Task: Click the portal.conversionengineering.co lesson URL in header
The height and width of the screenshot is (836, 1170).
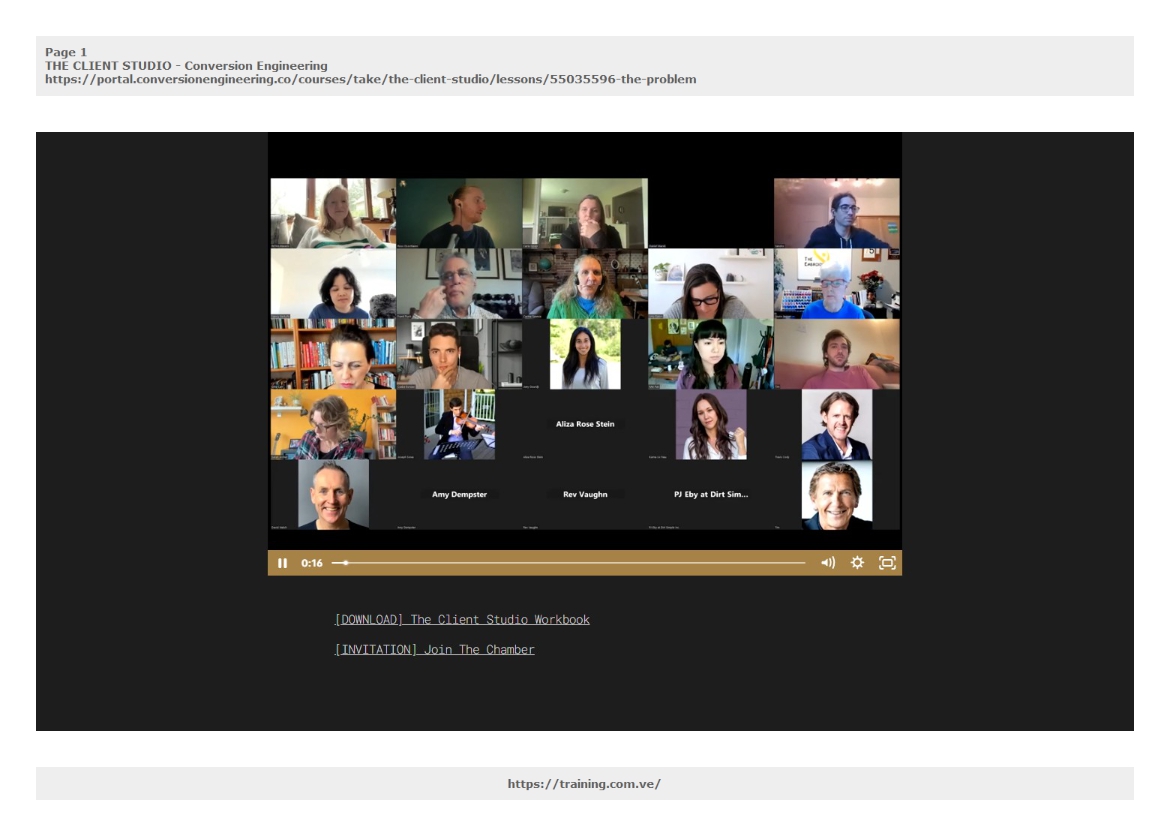Action: tap(370, 79)
